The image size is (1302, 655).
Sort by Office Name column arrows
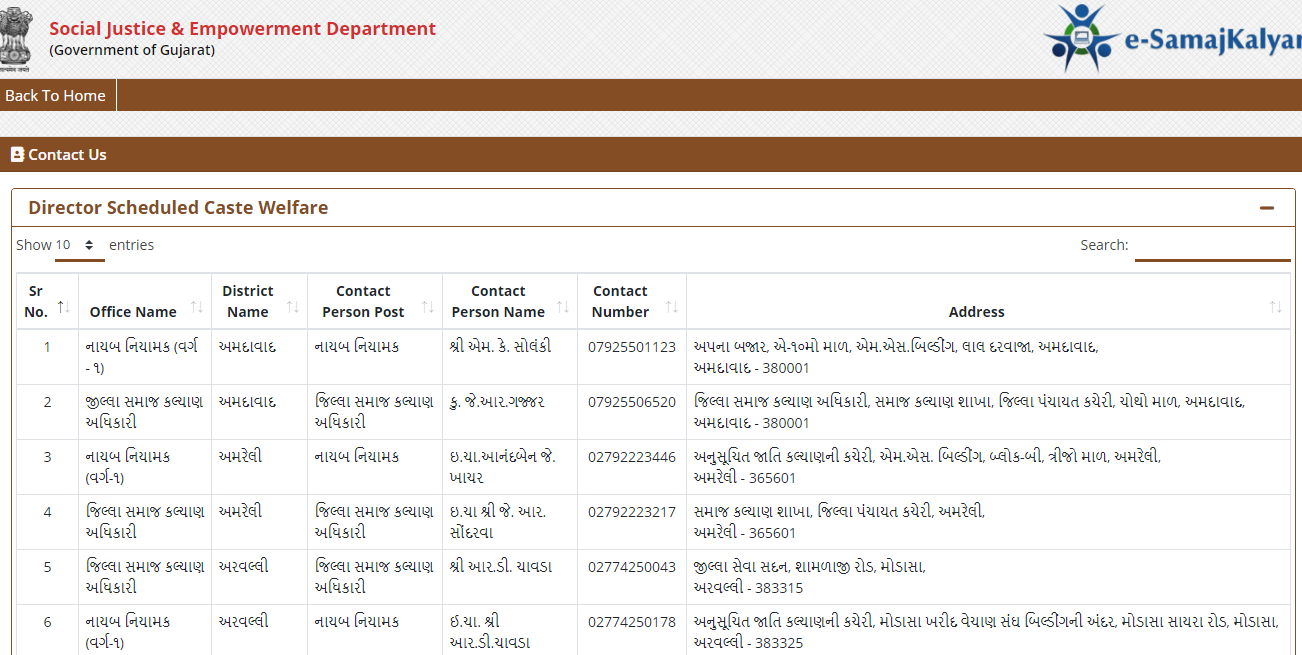196,306
